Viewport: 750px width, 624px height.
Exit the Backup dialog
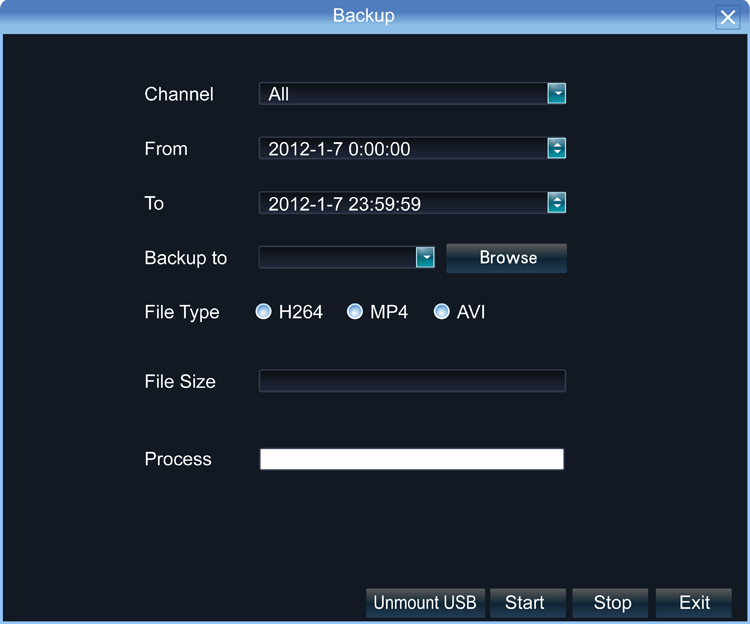694,602
